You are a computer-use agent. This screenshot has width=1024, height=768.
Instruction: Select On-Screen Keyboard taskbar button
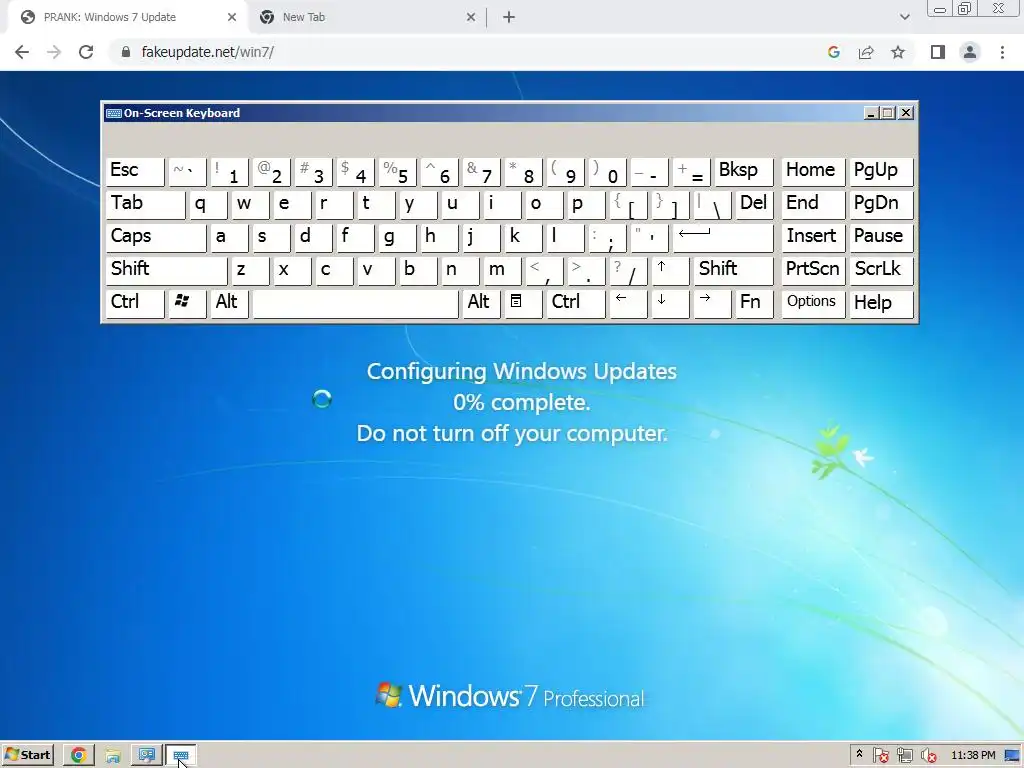point(181,756)
